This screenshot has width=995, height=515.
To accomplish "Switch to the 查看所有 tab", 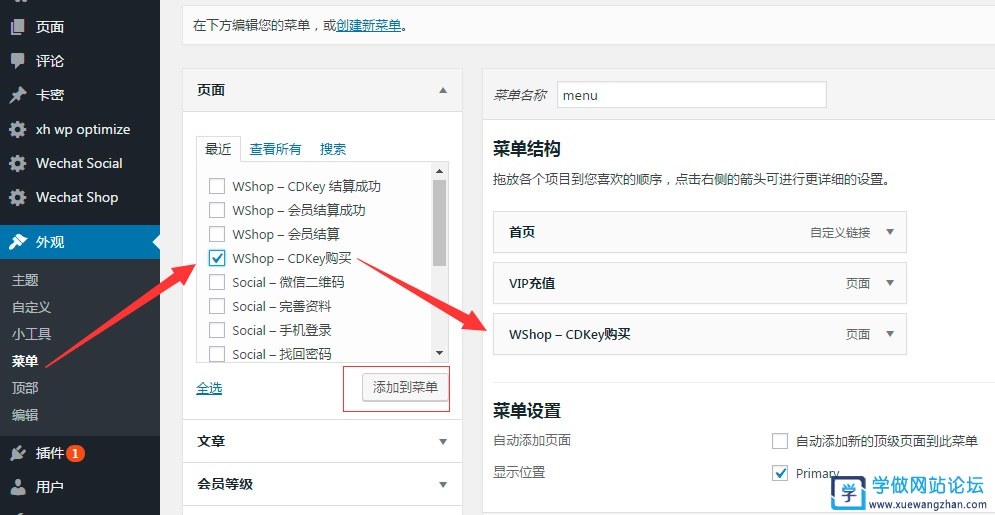I will 275,149.
